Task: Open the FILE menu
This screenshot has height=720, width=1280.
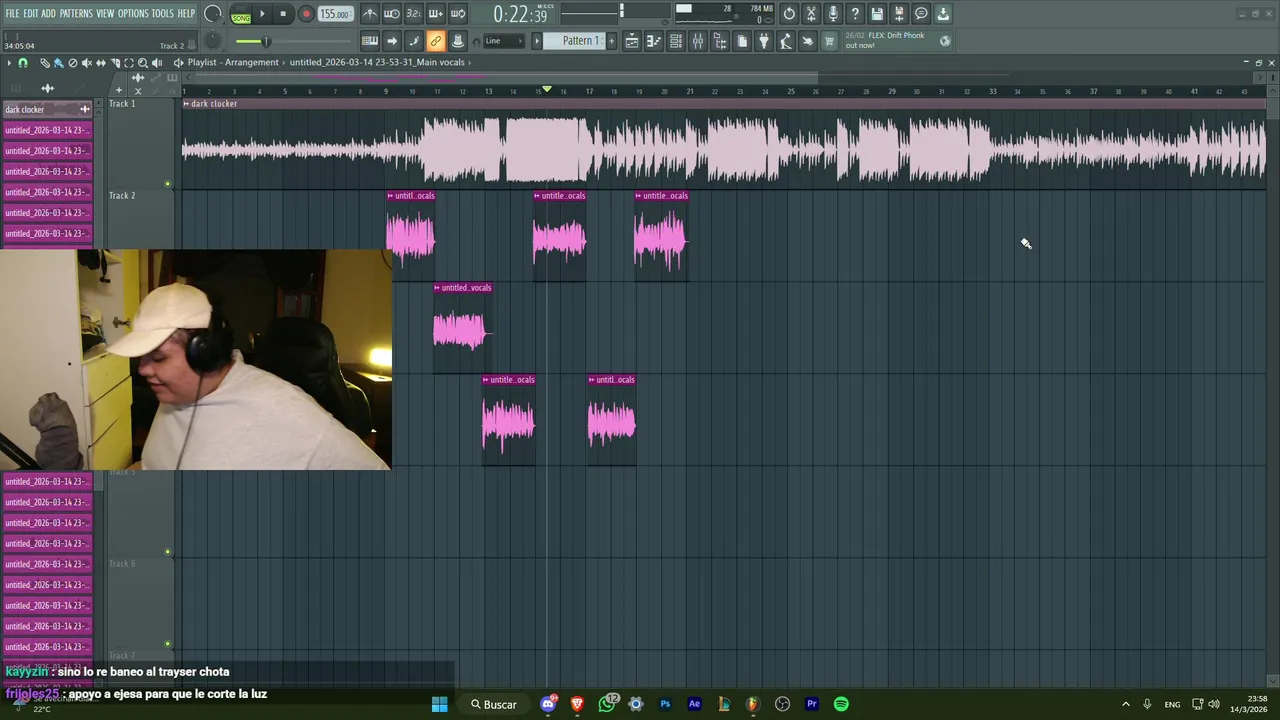Action: coord(12,14)
